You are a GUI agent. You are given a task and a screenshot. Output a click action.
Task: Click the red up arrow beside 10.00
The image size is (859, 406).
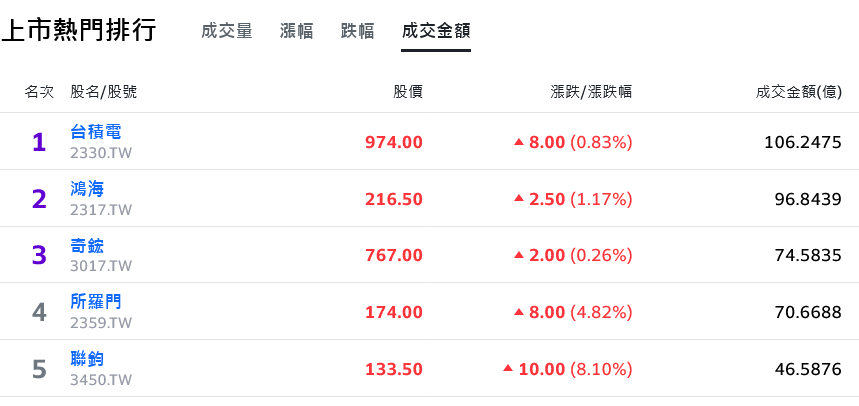click(x=508, y=369)
